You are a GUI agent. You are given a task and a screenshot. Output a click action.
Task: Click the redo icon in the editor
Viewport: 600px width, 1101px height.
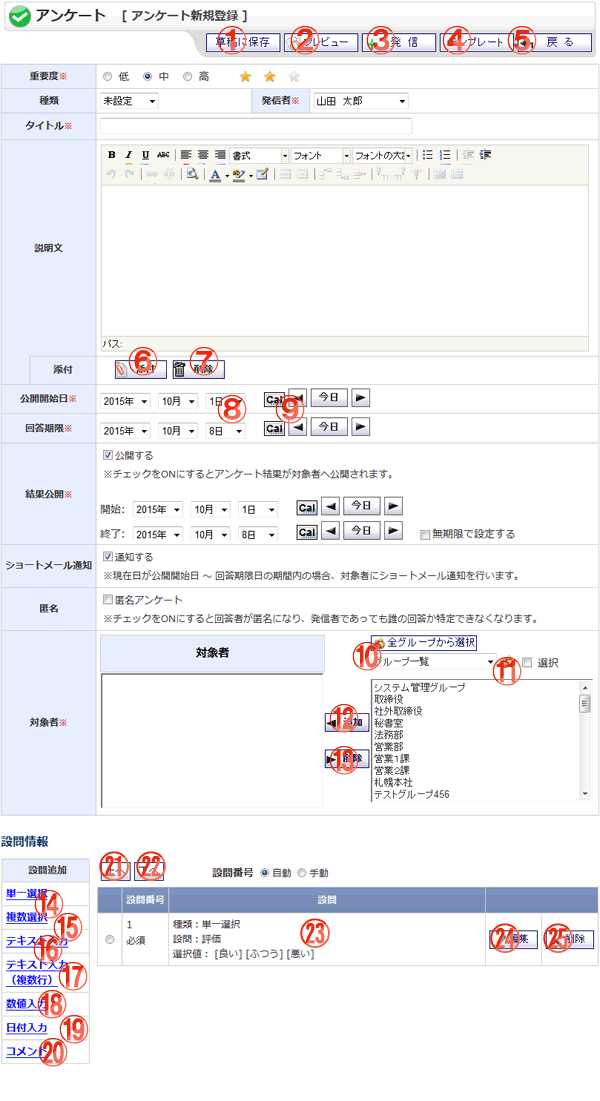(x=129, y=174)
